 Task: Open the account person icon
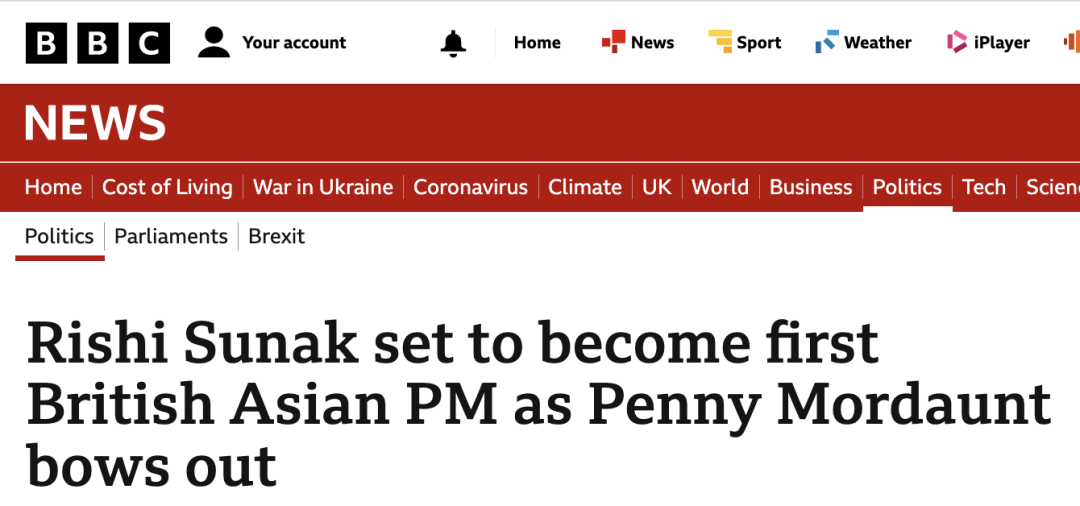tap(214, 43)
